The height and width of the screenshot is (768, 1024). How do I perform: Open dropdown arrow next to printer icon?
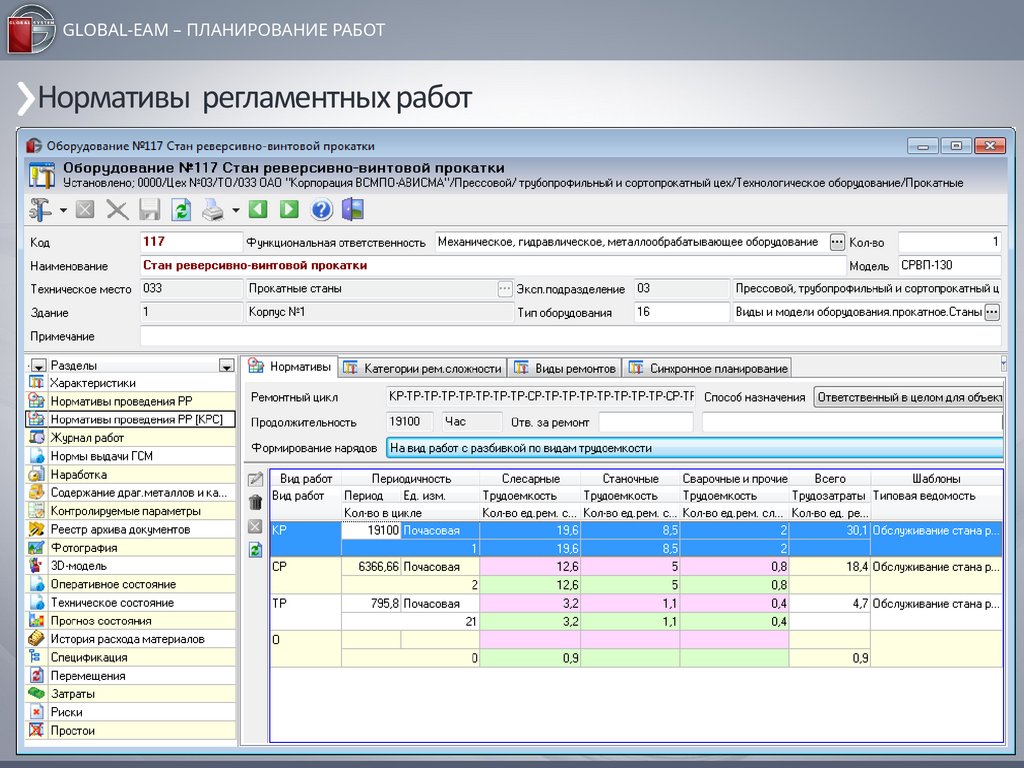(236, 211)
